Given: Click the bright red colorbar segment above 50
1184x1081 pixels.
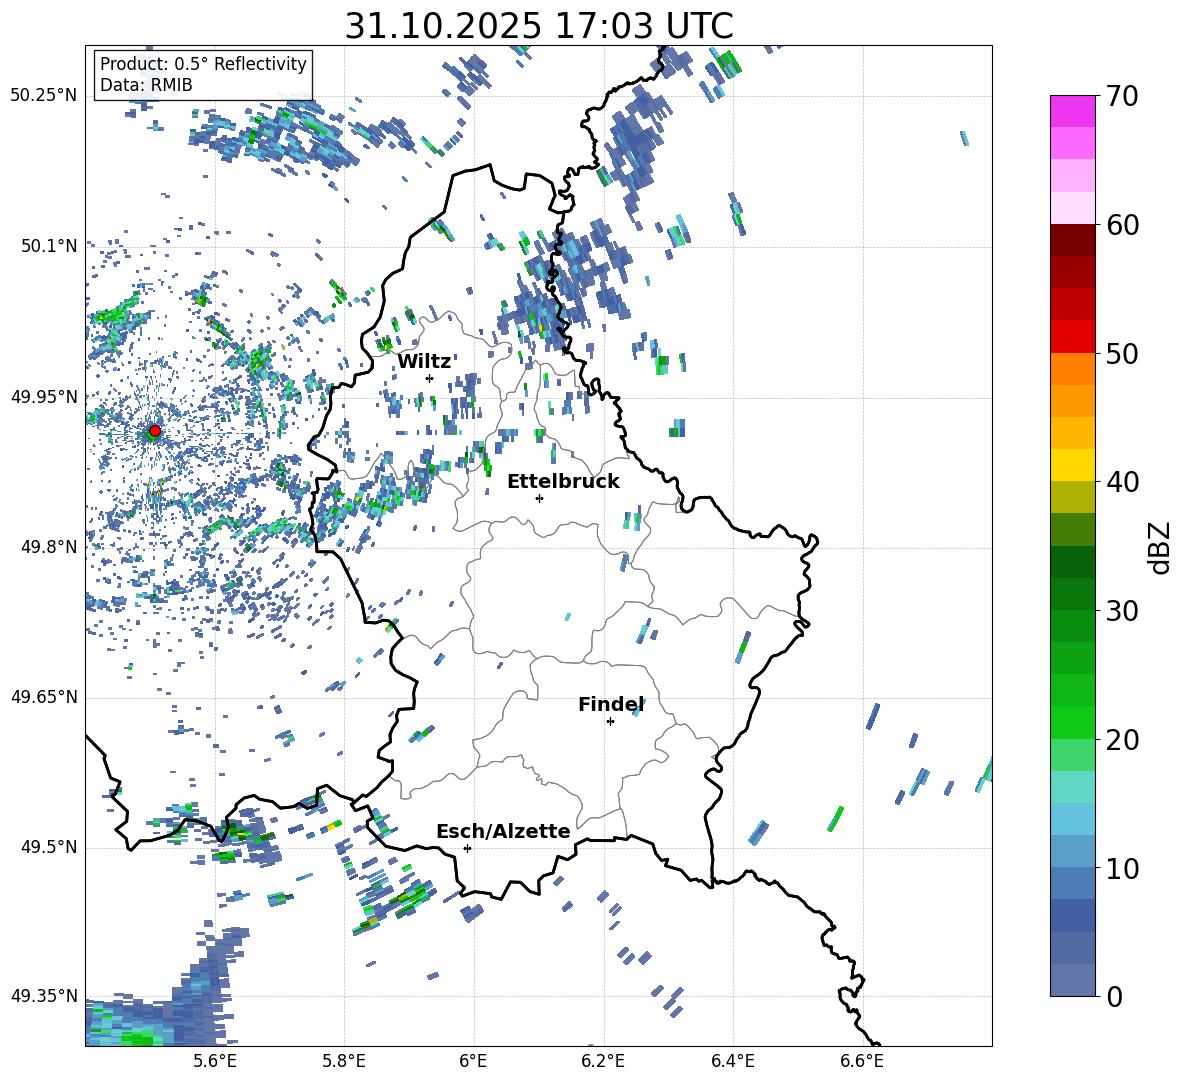Looking at the screenshot, I should (1073, 337).
